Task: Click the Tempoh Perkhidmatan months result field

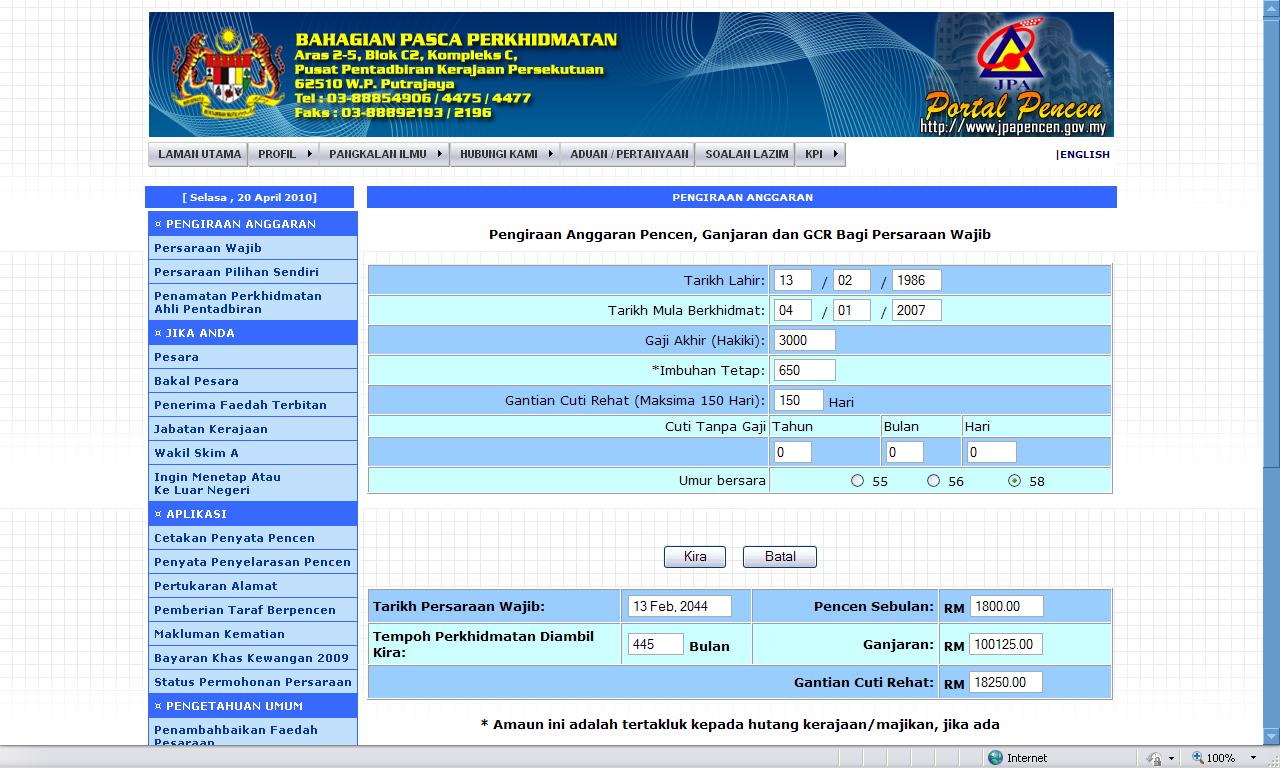Action: coord(655,644)
